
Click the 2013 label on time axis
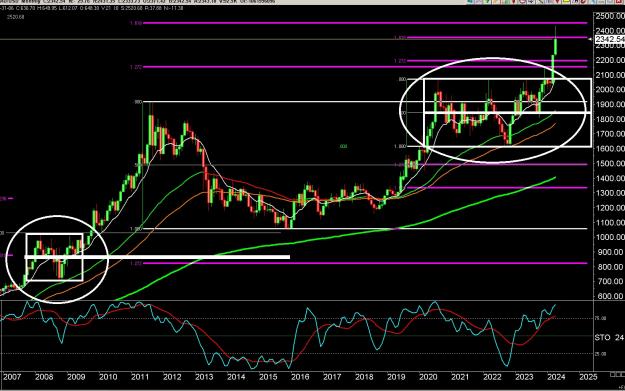point(204,377)
